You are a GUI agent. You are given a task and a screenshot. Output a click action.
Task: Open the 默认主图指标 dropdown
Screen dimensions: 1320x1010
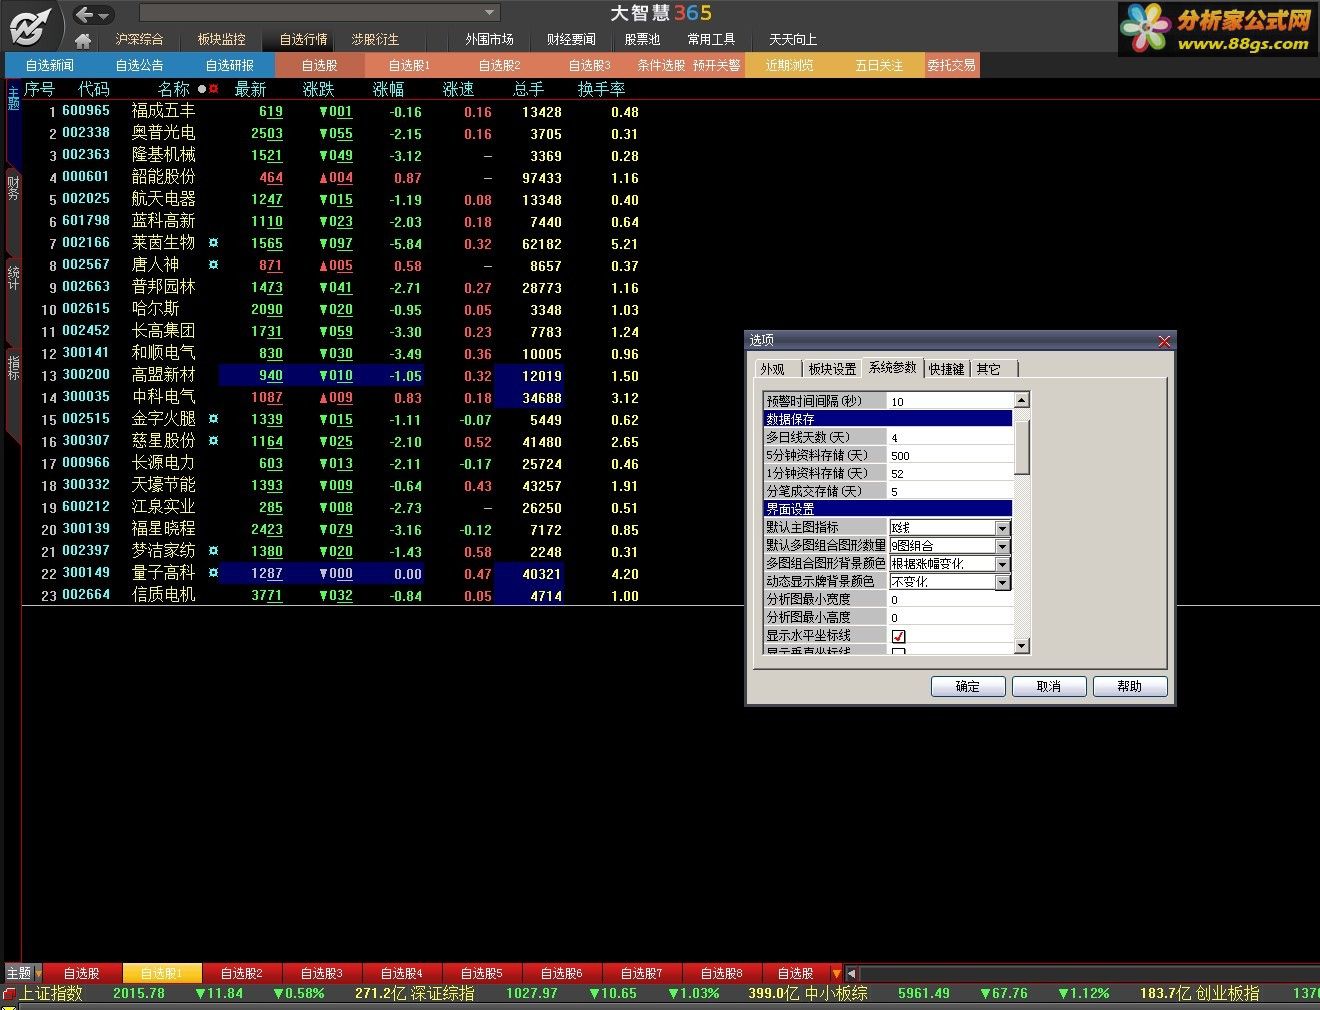(1002, 528)
